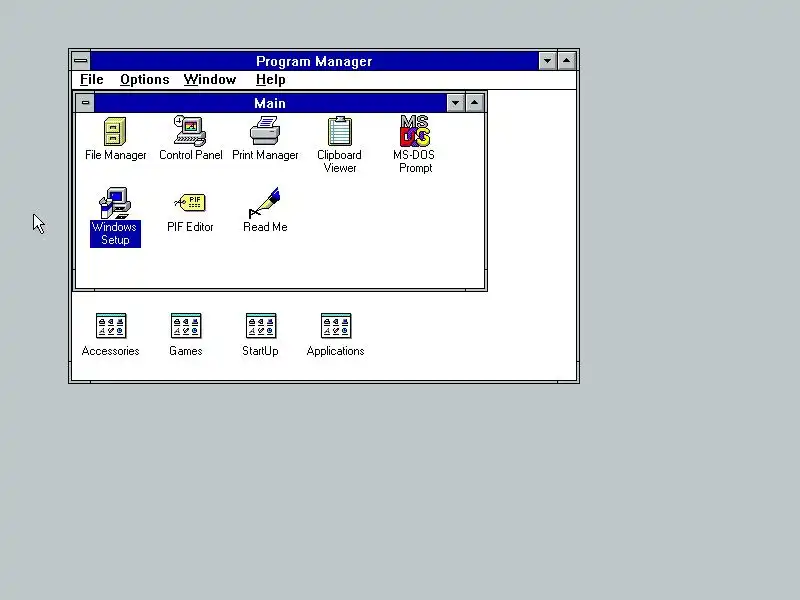Open the File menu
Screen dimensions: 800x600
(92, 80)
